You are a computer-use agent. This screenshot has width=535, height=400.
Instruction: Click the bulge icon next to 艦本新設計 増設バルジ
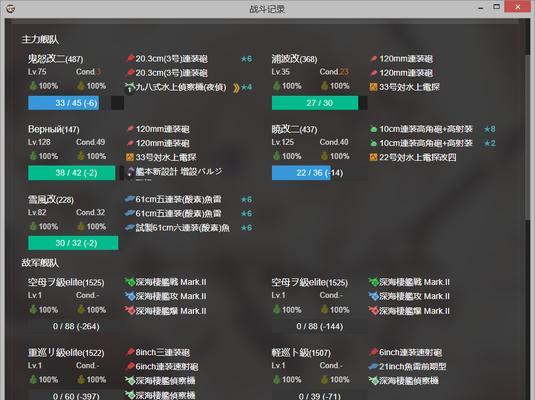[x=130, y=171]
